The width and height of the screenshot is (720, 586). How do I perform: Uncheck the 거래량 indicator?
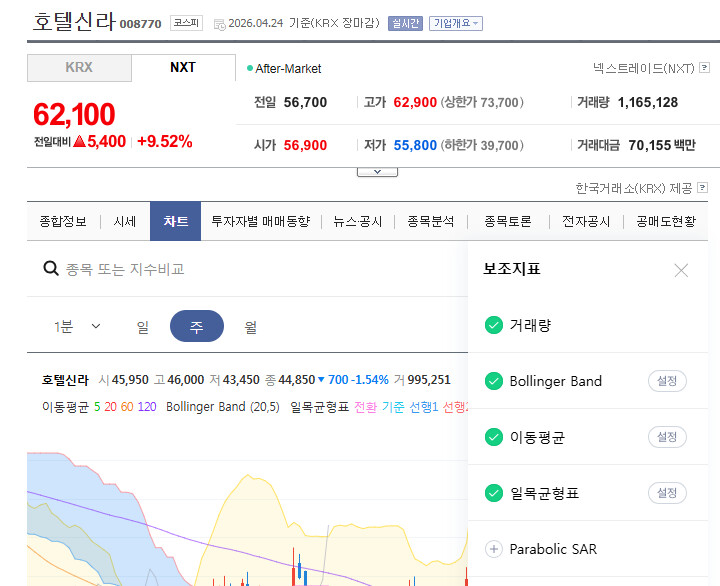tap(494, 325)
